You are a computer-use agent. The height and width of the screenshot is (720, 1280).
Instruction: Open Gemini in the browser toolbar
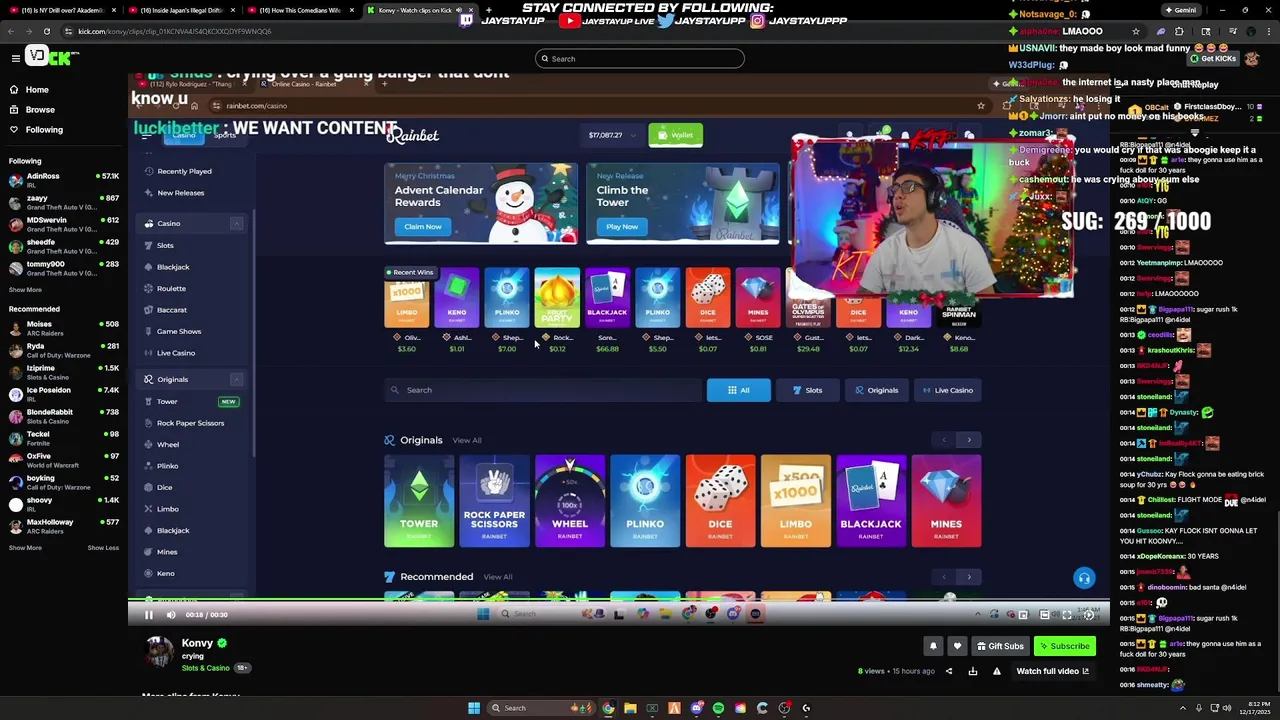point(1180,10)
